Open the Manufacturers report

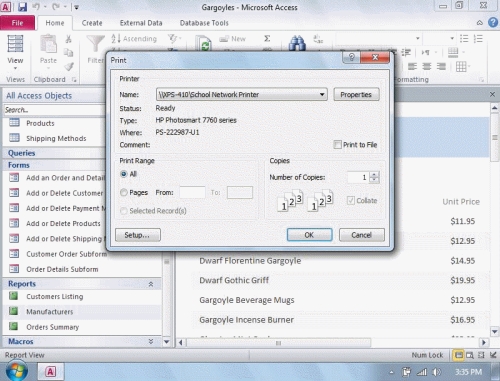point(49,312)
